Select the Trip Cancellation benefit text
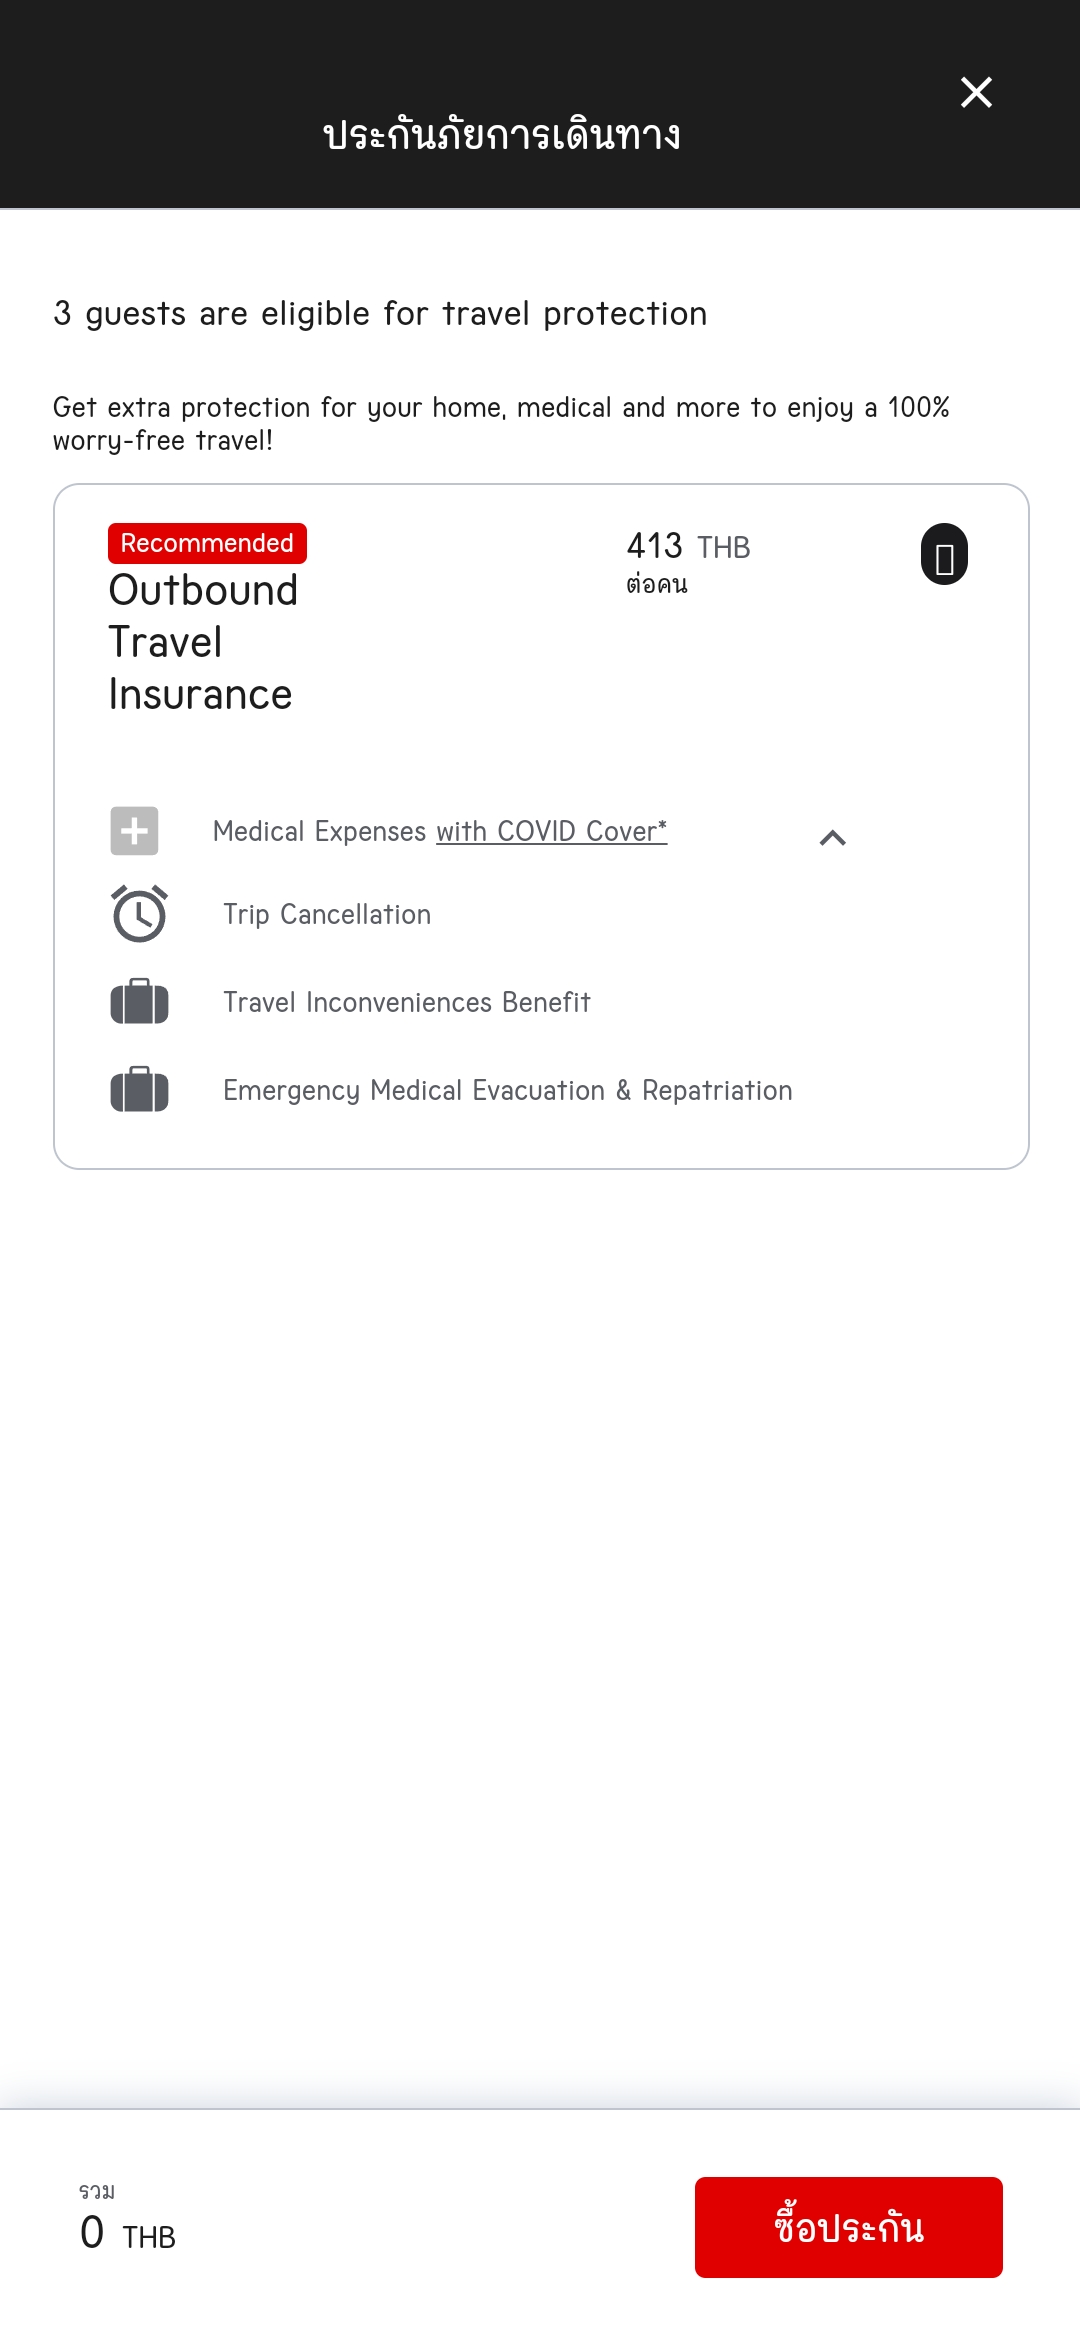The image size is (1080, 2325). tap(327, 914)
